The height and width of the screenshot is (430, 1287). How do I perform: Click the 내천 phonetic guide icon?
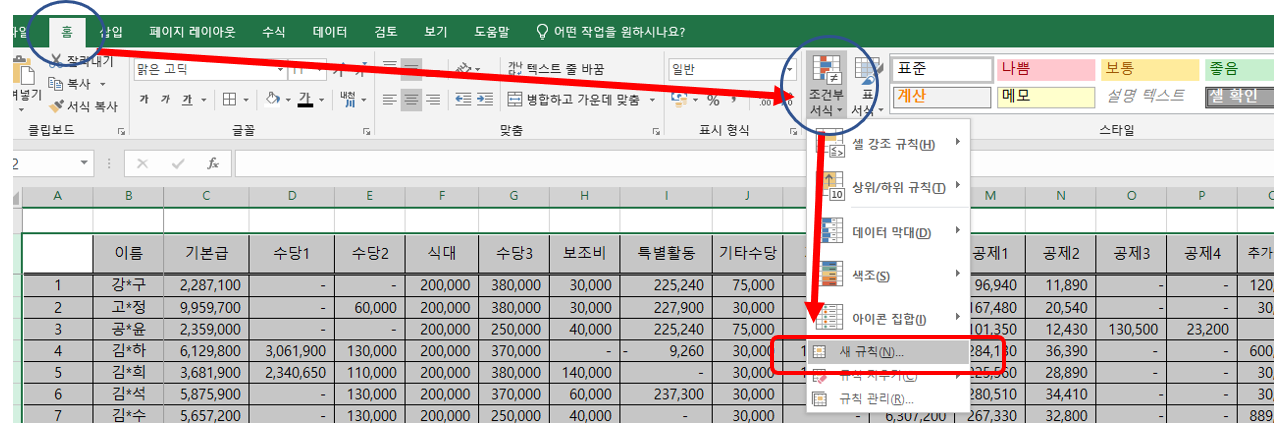pos(346,99)
